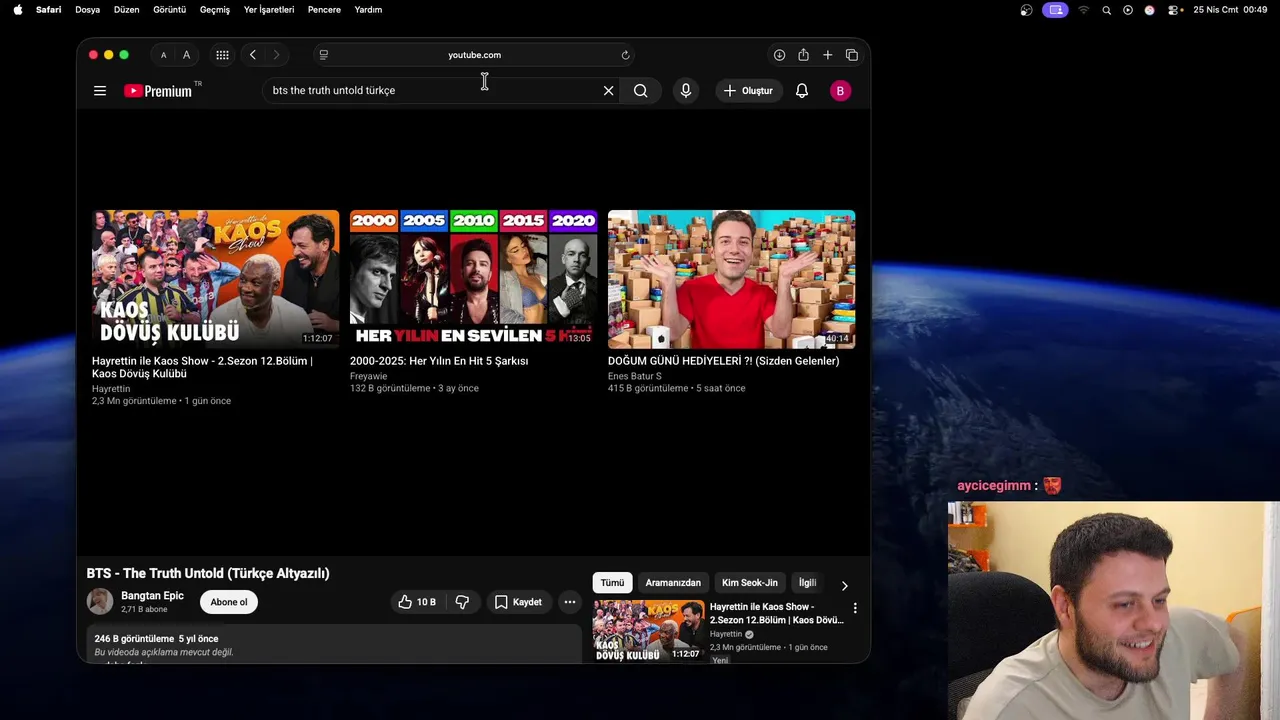This screenshot has height=720, width=1280.
Task: Go forward in Safari history
Action: [276, 55]
